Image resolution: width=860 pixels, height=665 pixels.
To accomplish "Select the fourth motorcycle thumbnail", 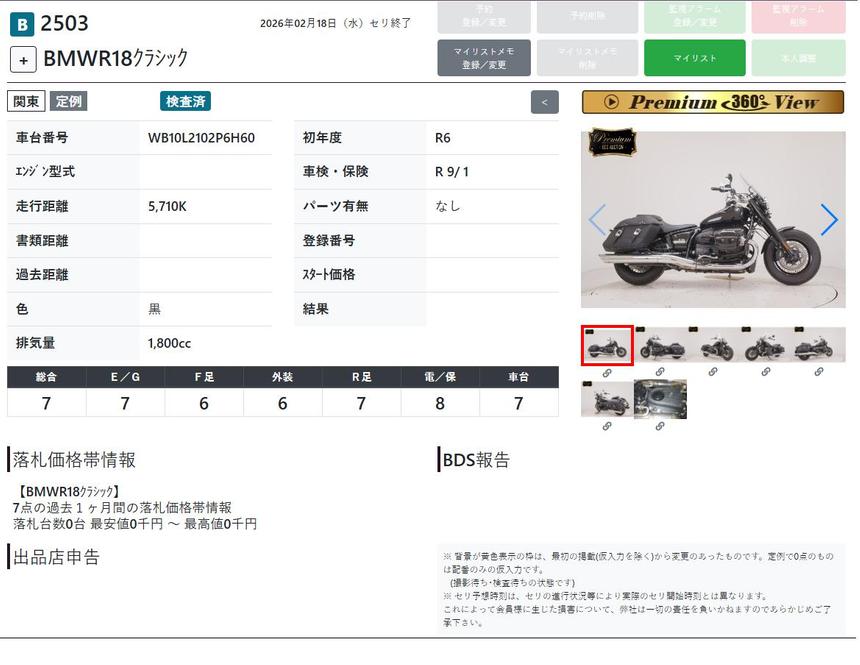I will 766,346.
